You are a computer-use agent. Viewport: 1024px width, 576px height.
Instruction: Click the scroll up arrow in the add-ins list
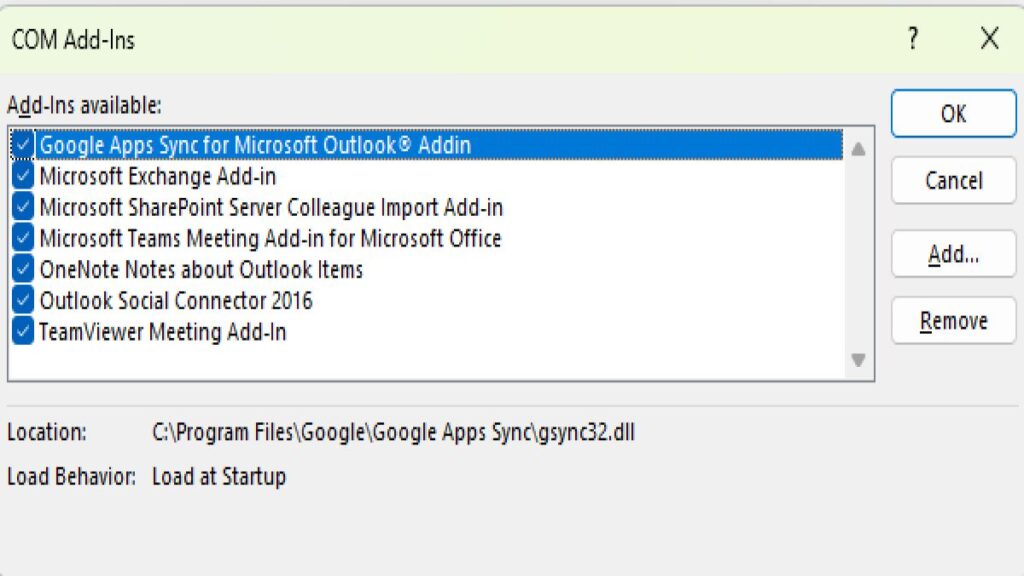pyautogui.click(x=857, y=149)
